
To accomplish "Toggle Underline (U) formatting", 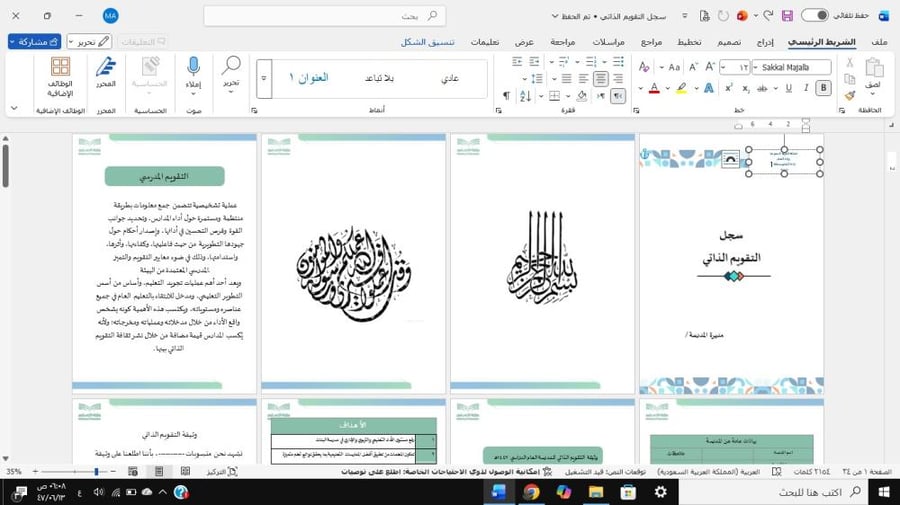I will [789, 88].
